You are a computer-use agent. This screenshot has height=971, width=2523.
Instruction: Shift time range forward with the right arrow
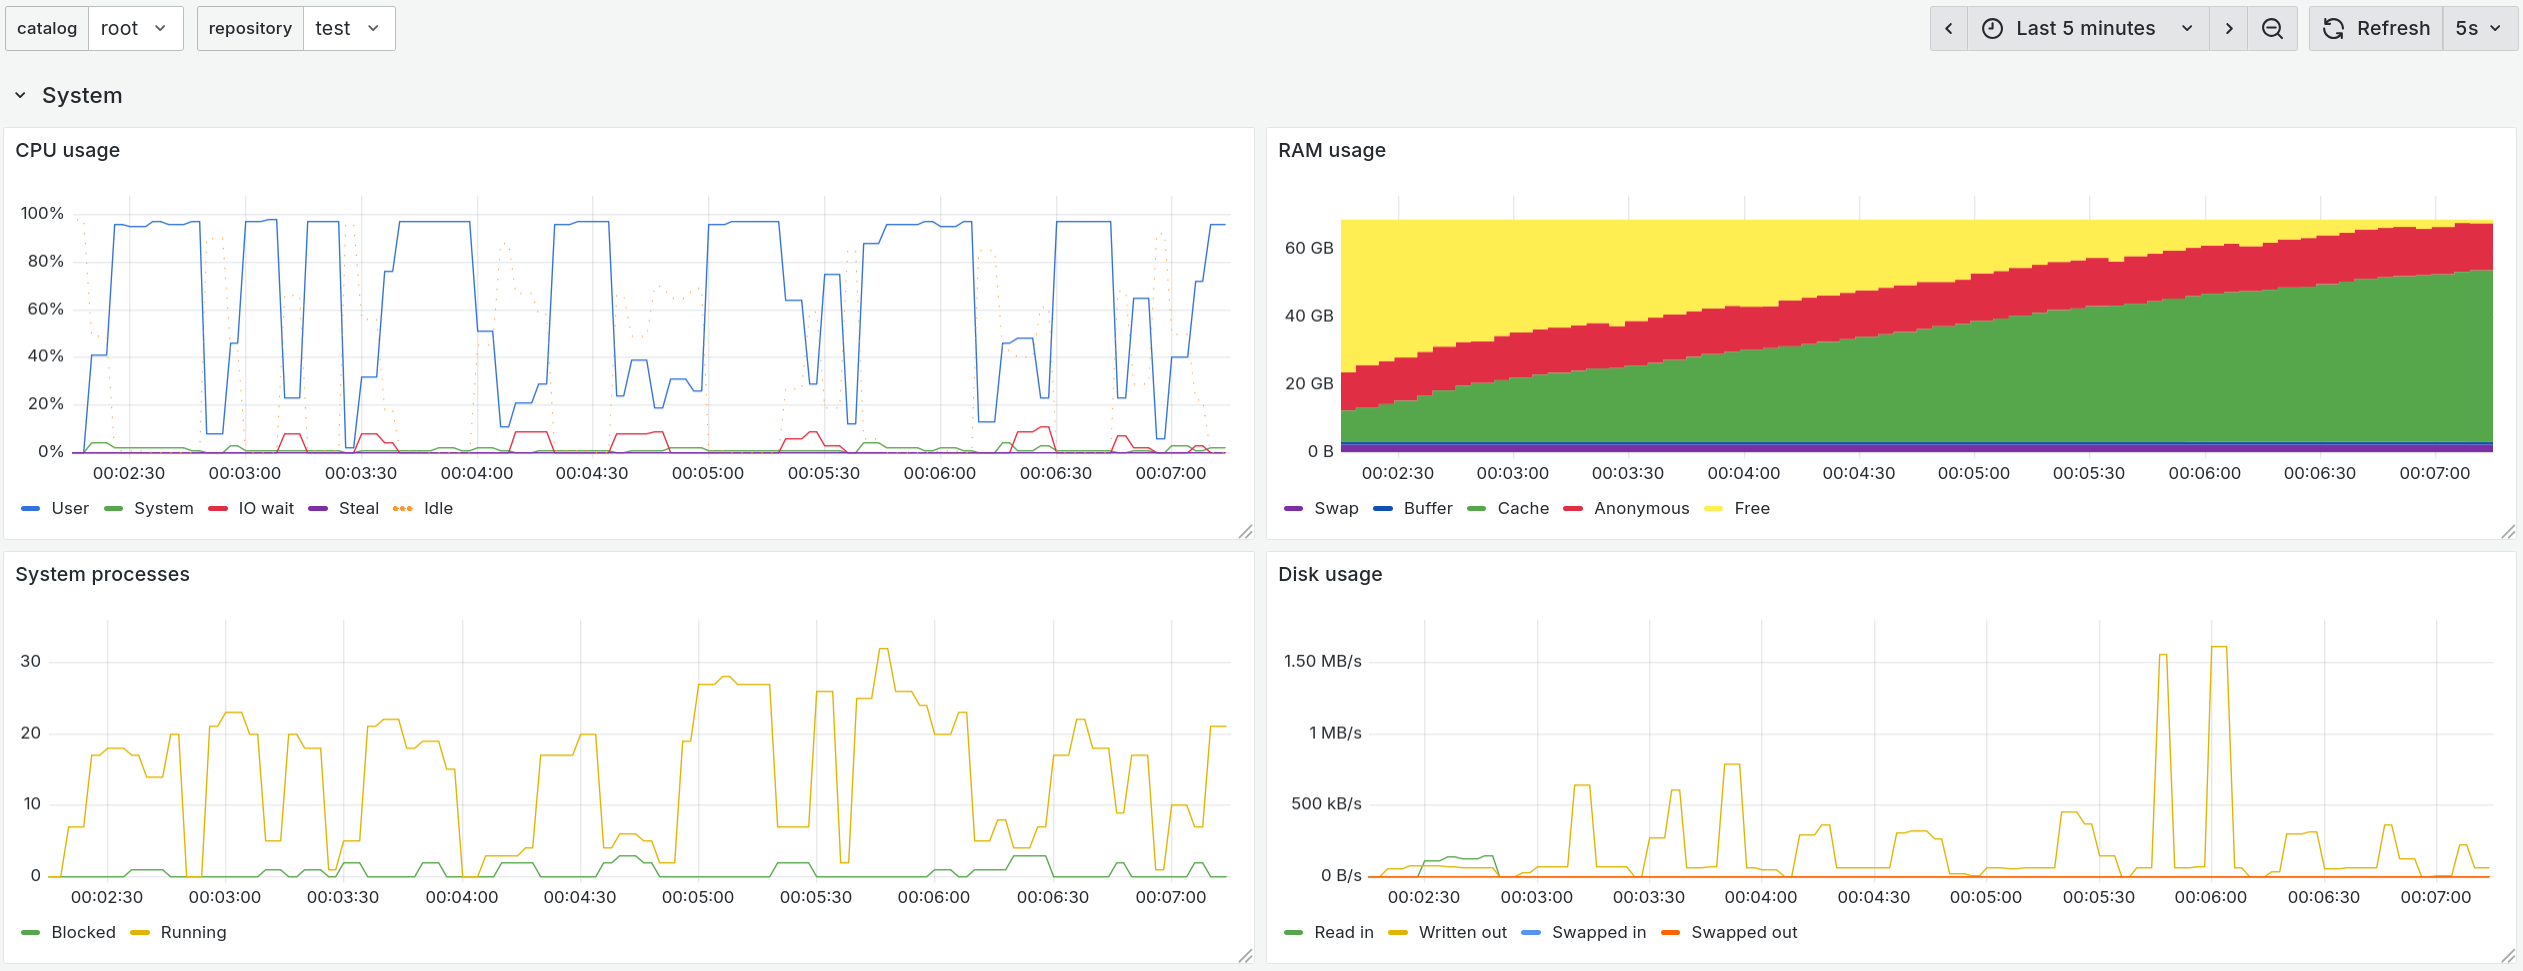tap(2228, 28)
